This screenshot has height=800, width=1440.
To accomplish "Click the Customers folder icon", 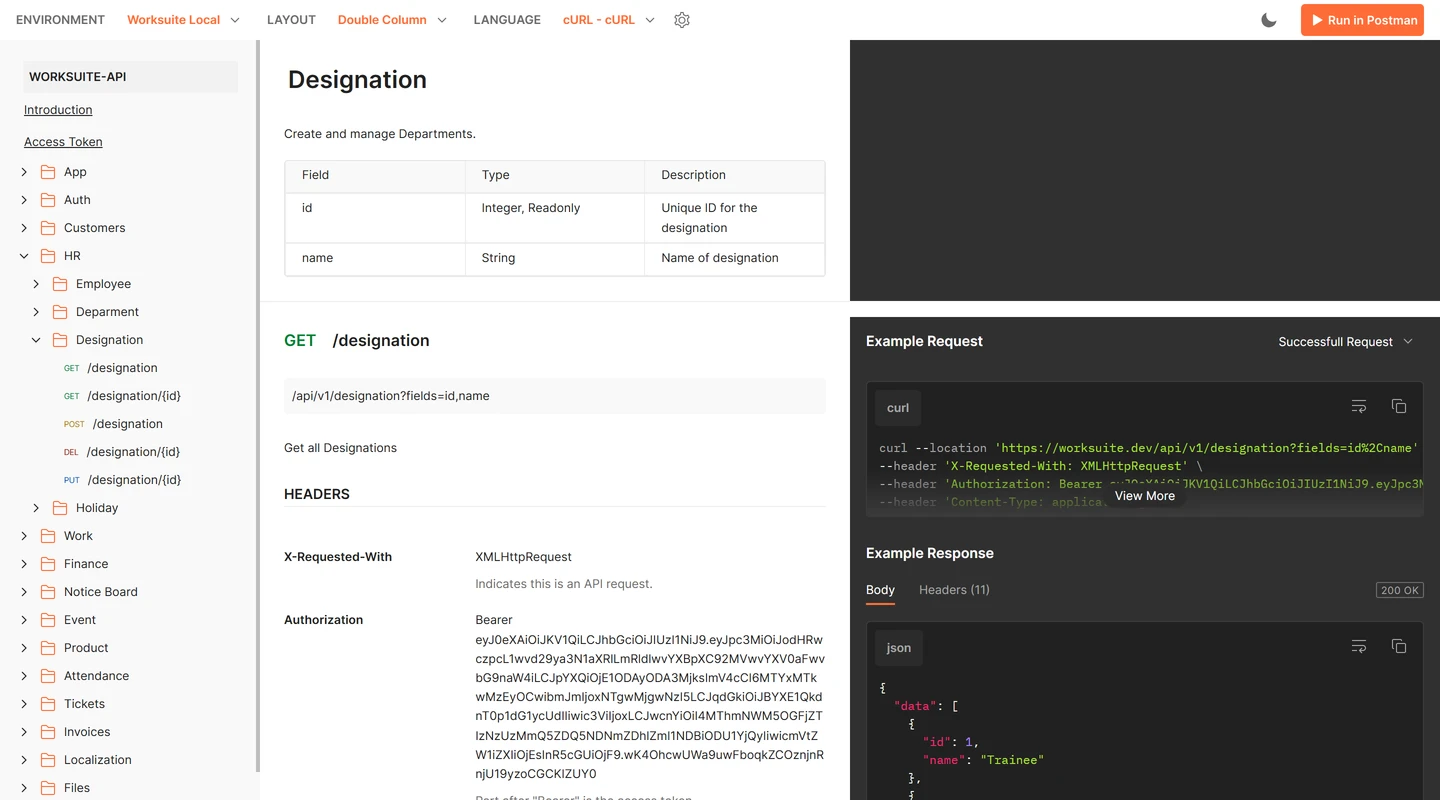I will [47, 228].
